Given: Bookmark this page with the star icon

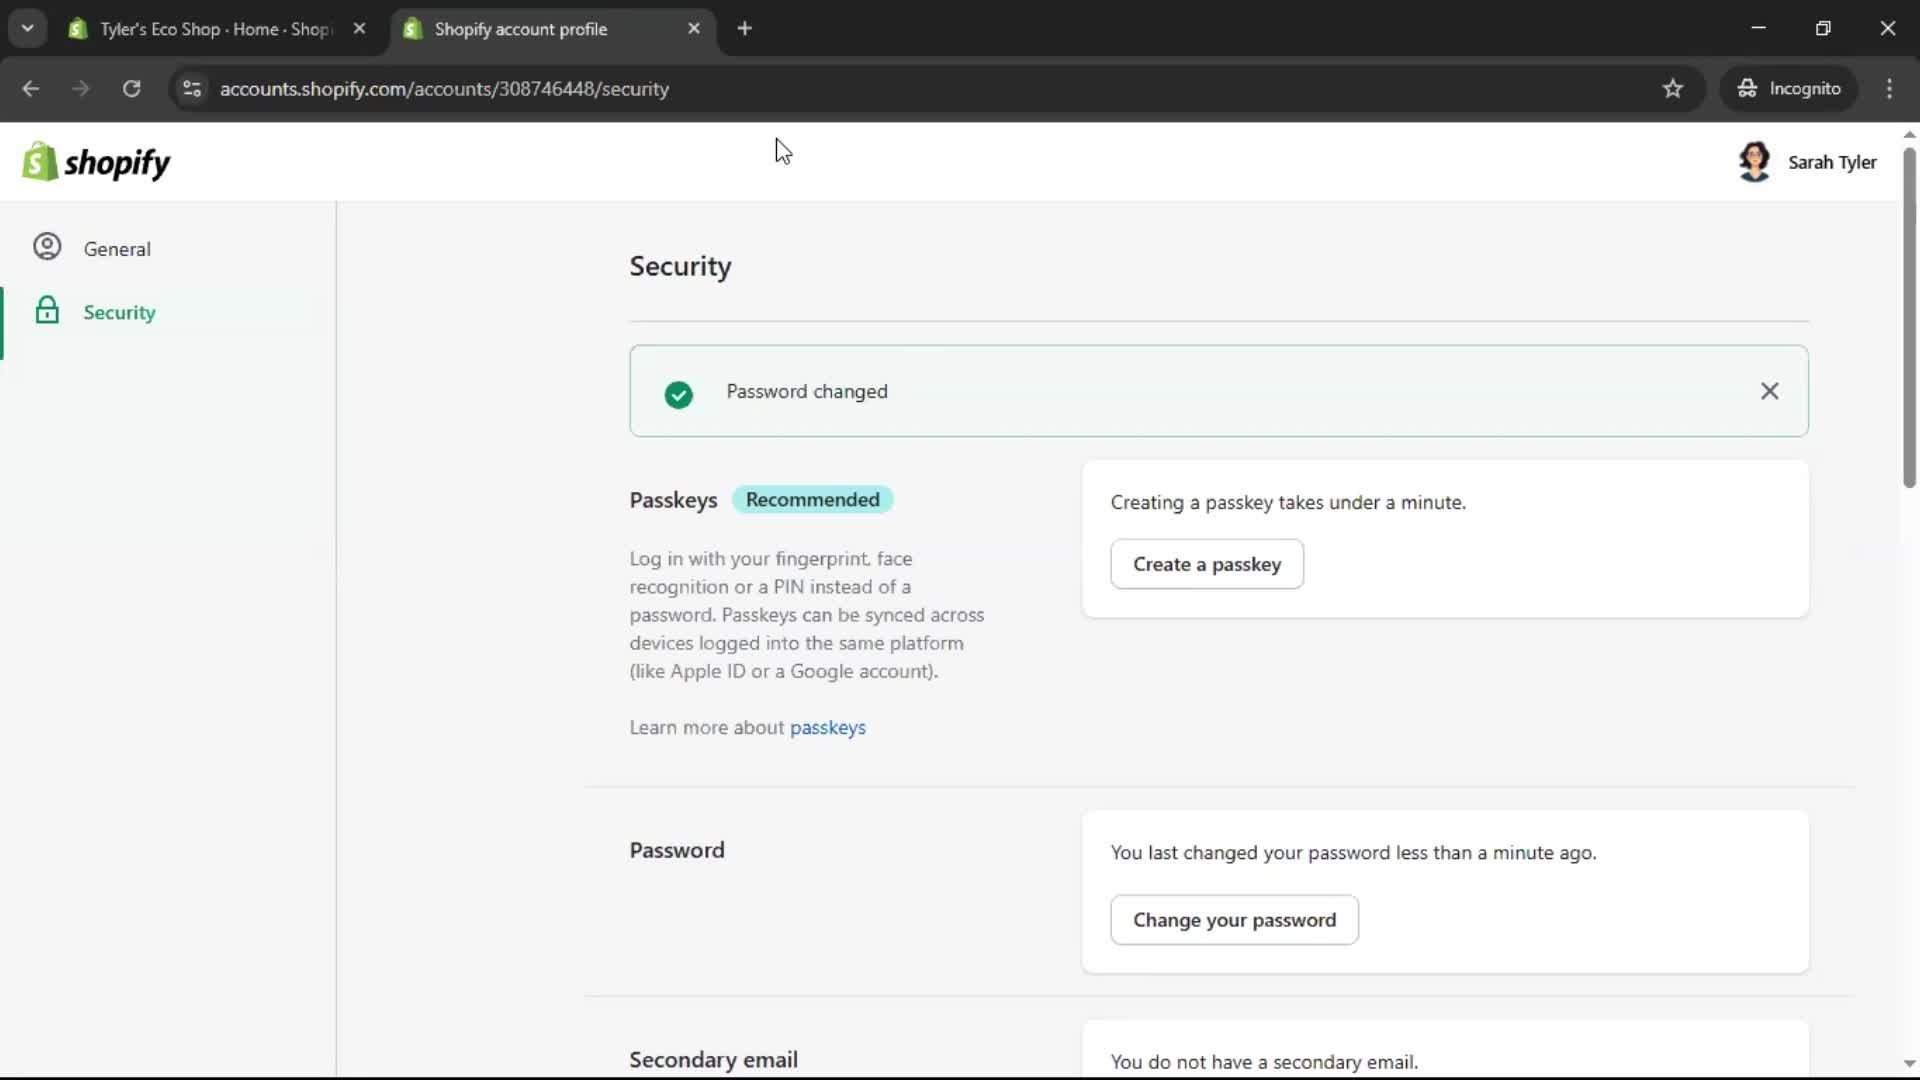Looking at the screenshot, I should pyautogui.click(x=1673, y=89).
